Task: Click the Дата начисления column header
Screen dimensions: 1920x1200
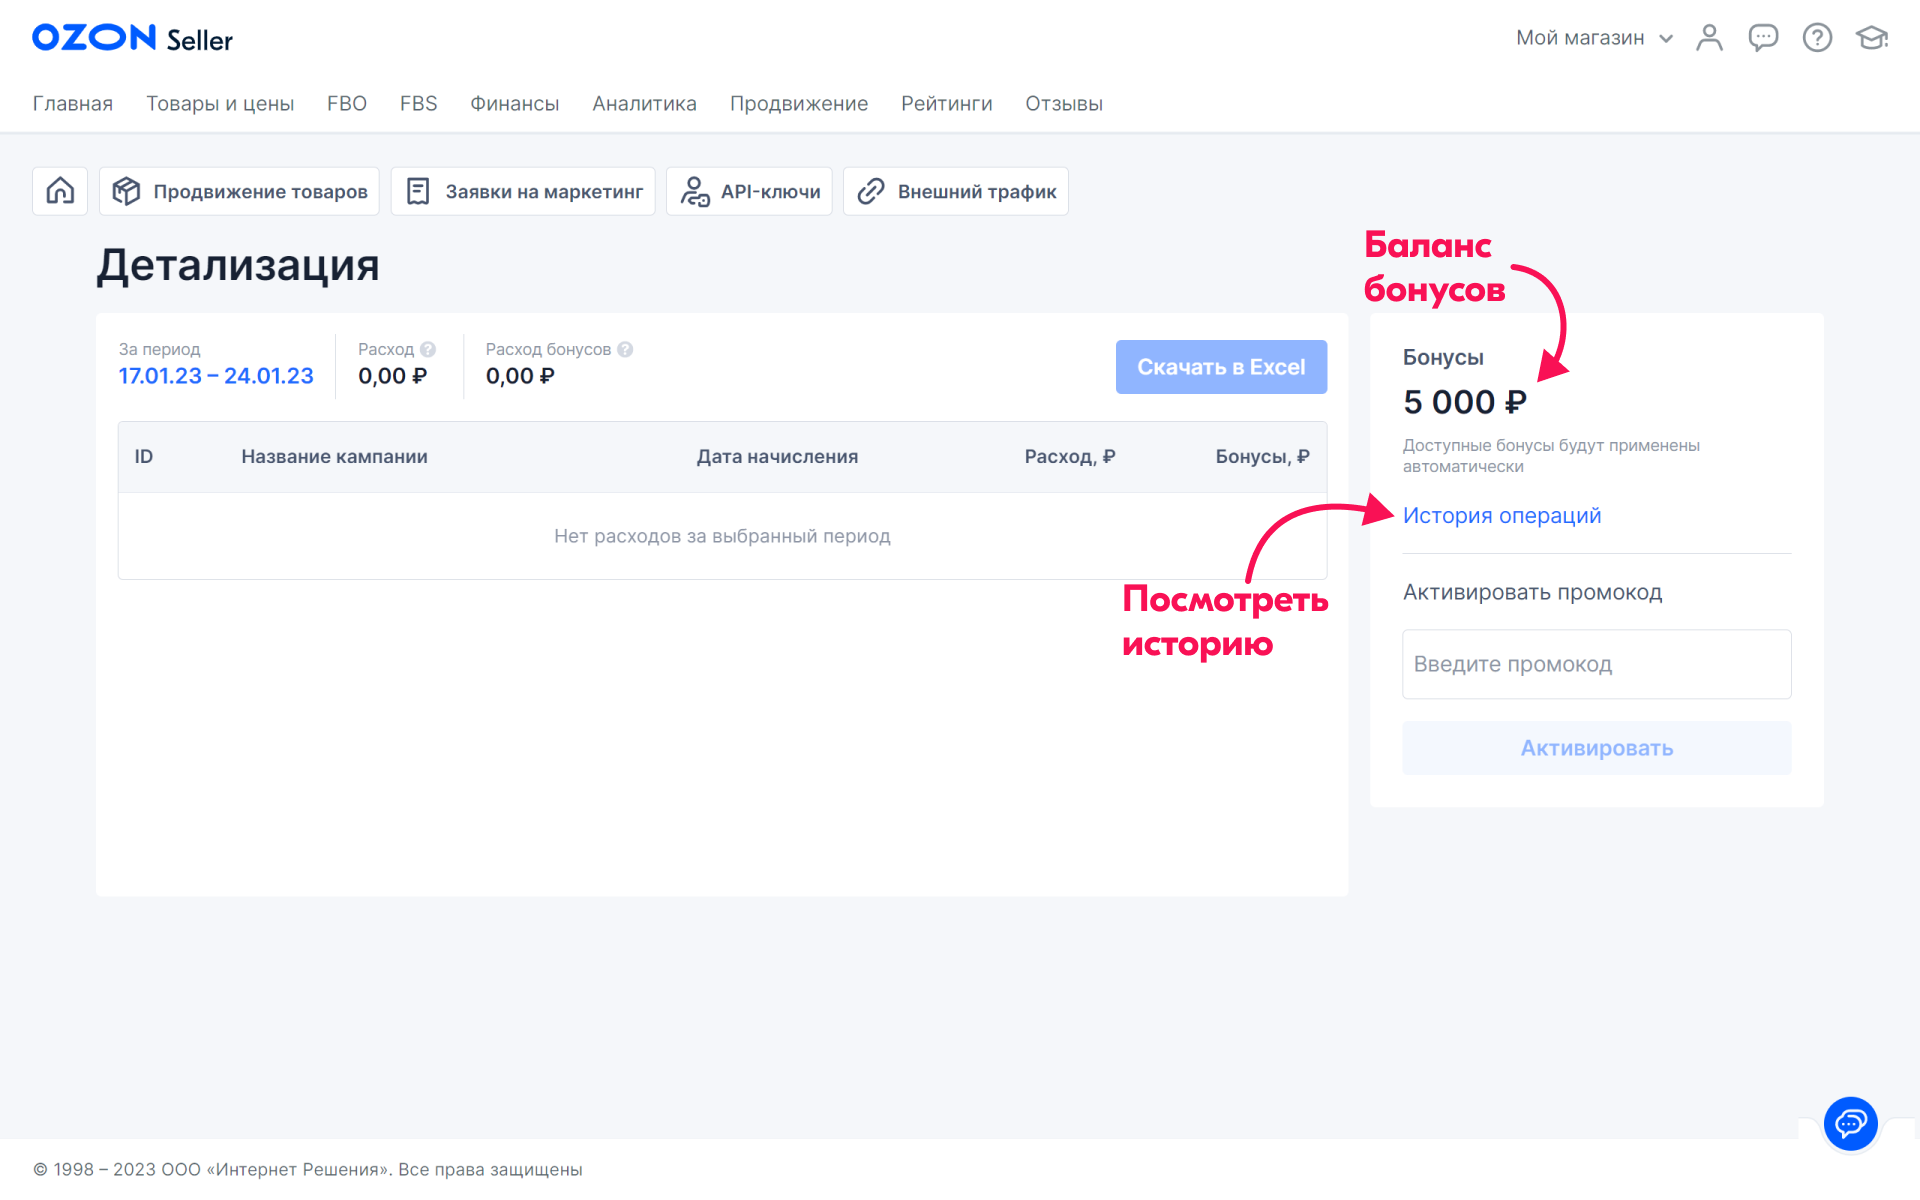Action: (x=777, y=456)
